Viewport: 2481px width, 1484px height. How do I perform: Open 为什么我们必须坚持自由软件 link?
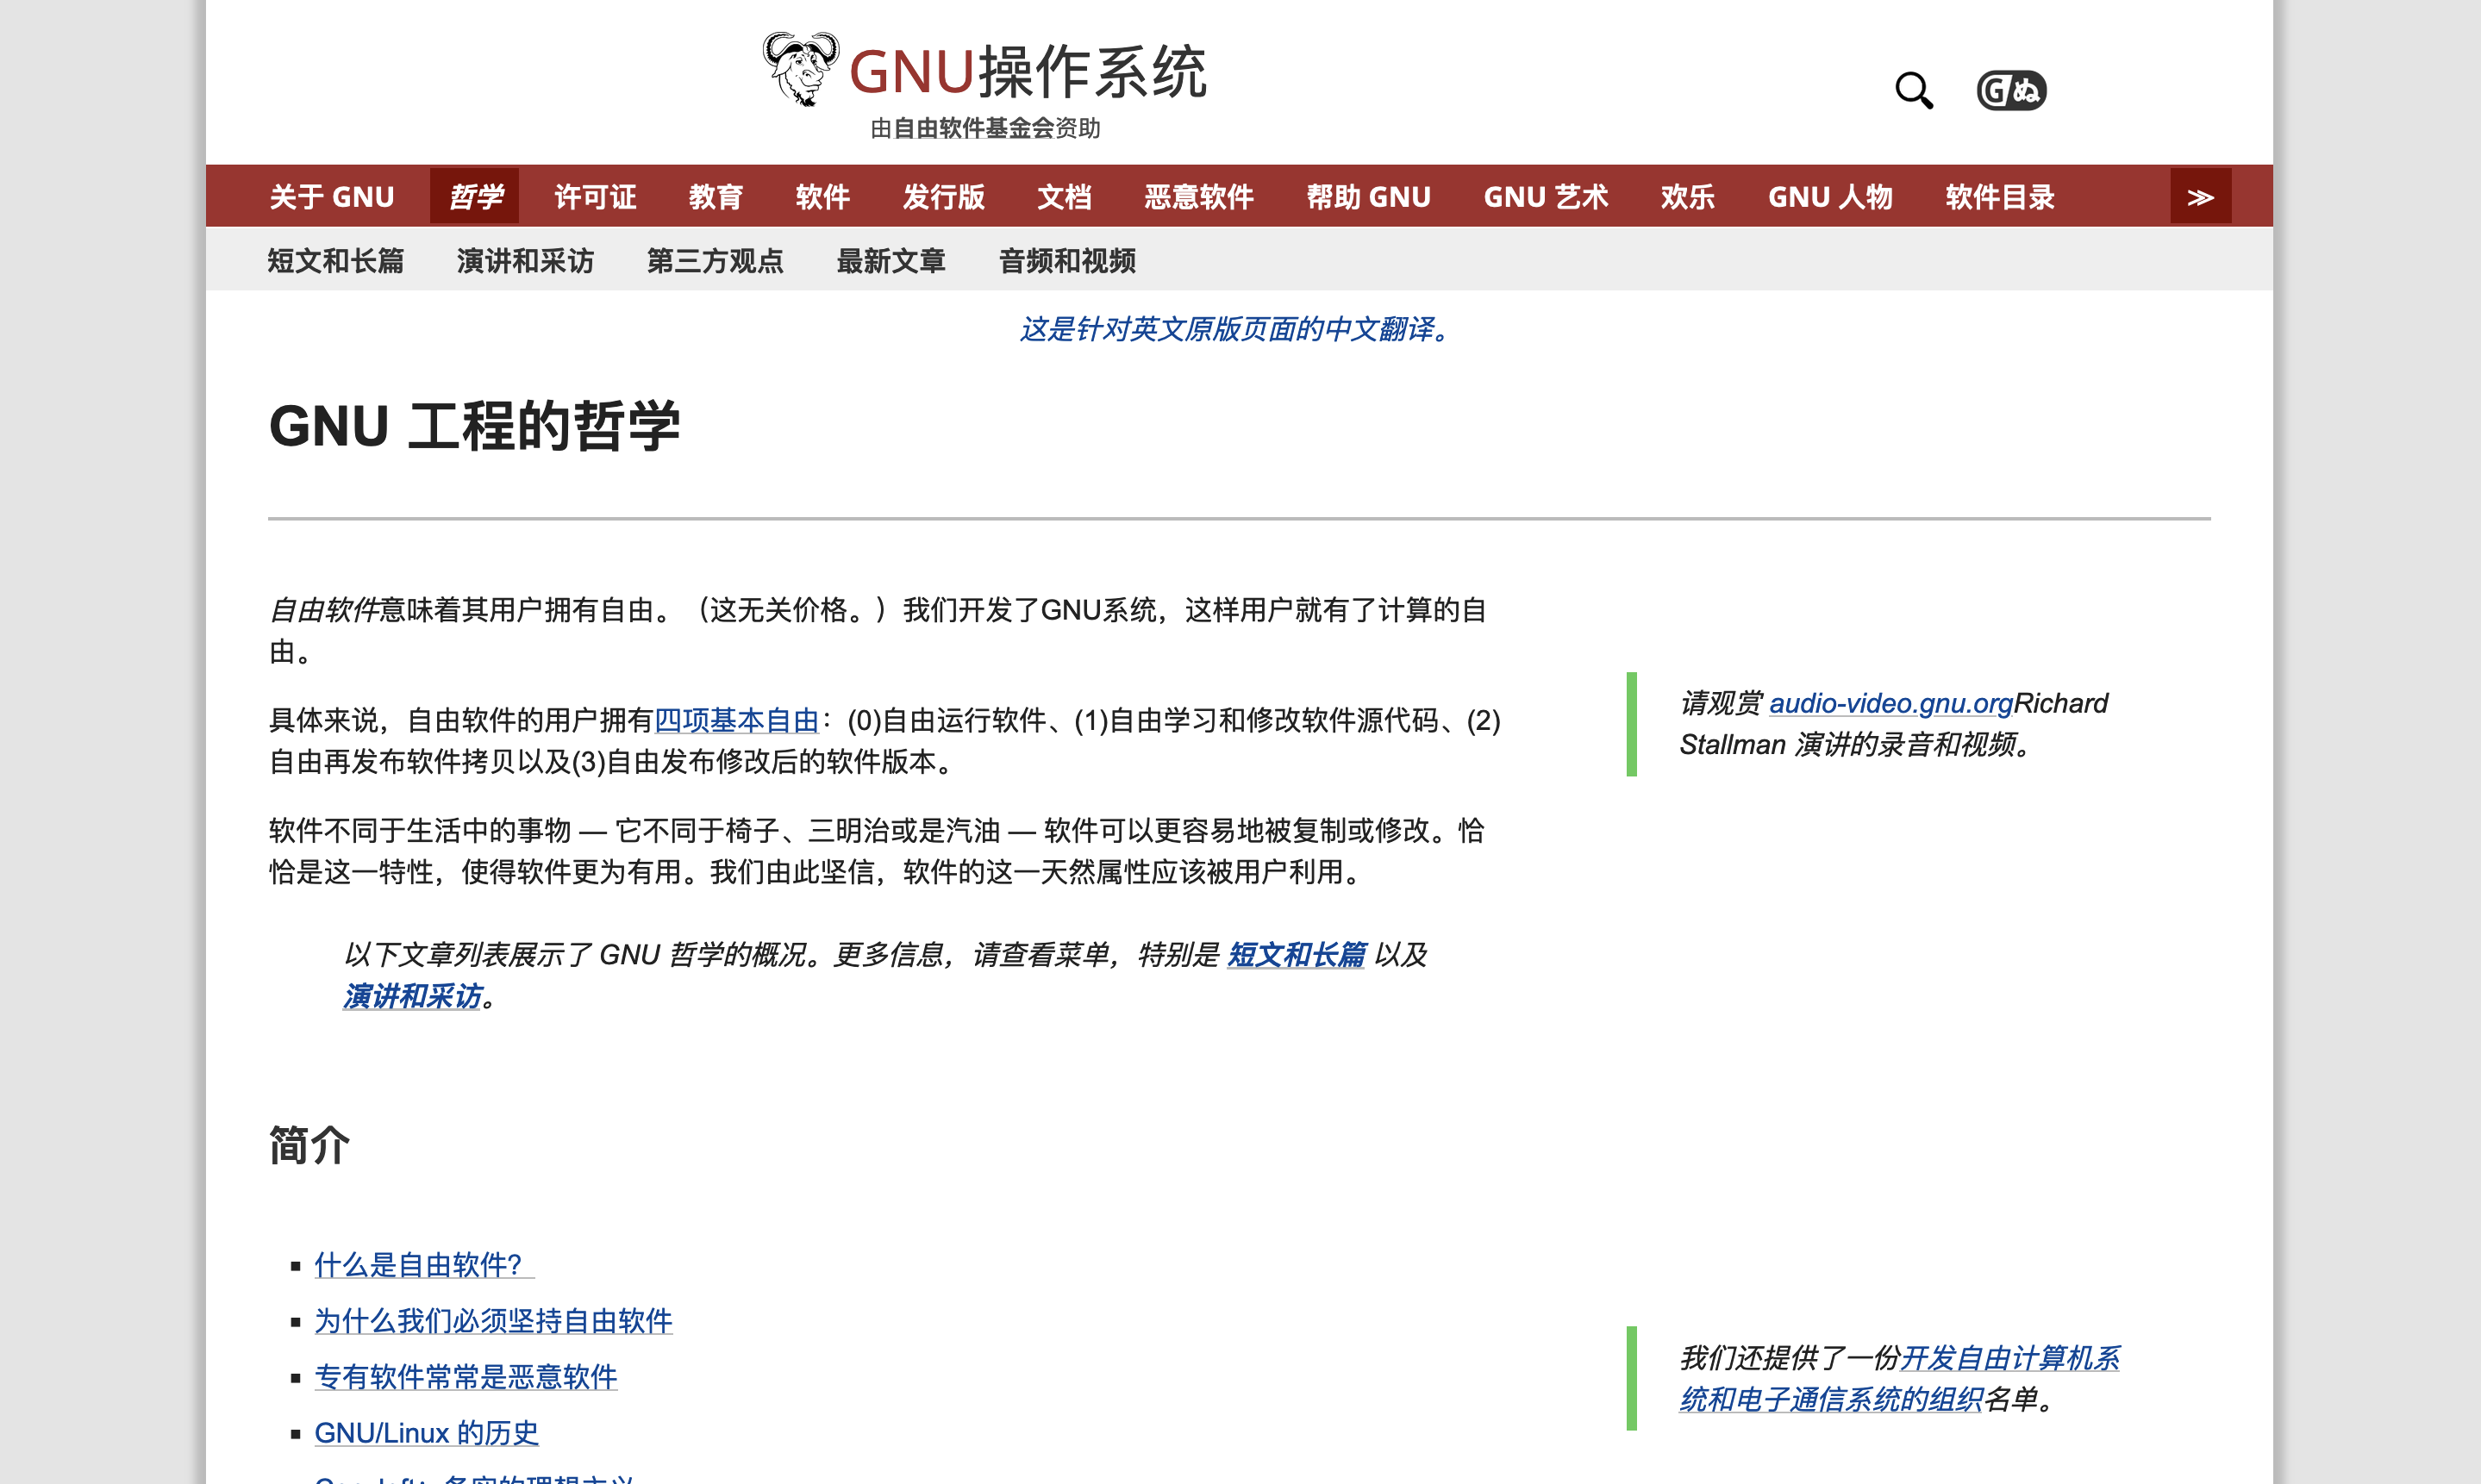[493, 1321]
